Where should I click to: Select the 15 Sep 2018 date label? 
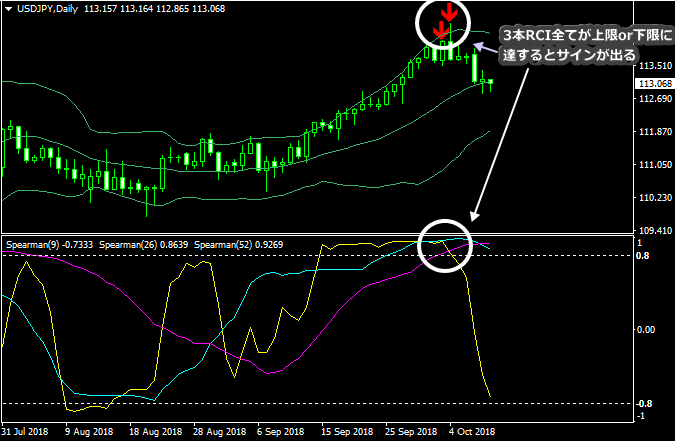tap(347, 432)
